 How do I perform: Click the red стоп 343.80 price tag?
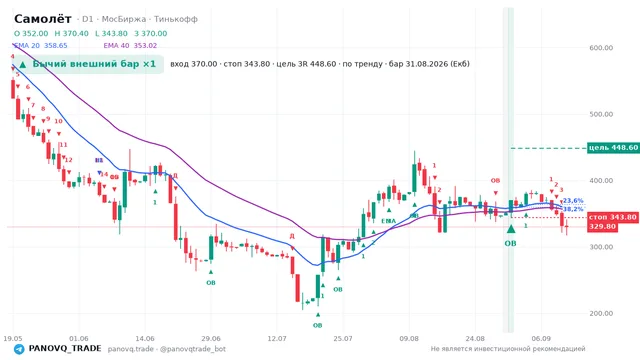(x=613, y=217)
